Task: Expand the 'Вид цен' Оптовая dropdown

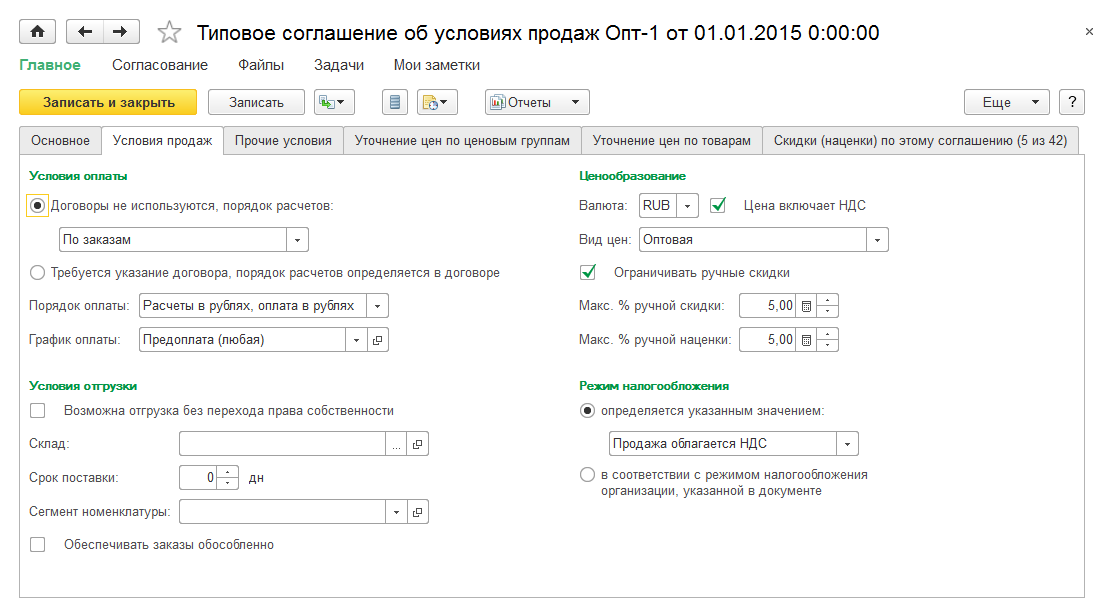Action: (877, 239)
